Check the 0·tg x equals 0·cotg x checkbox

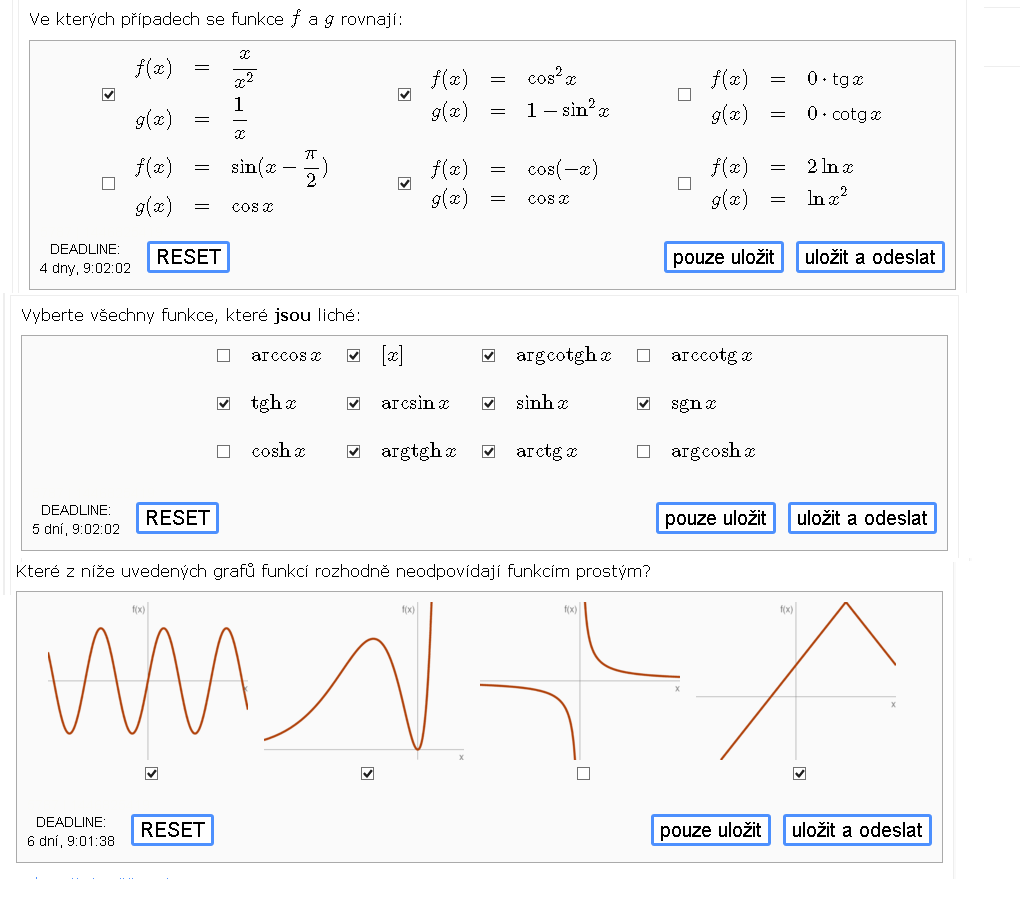point(684,95)
